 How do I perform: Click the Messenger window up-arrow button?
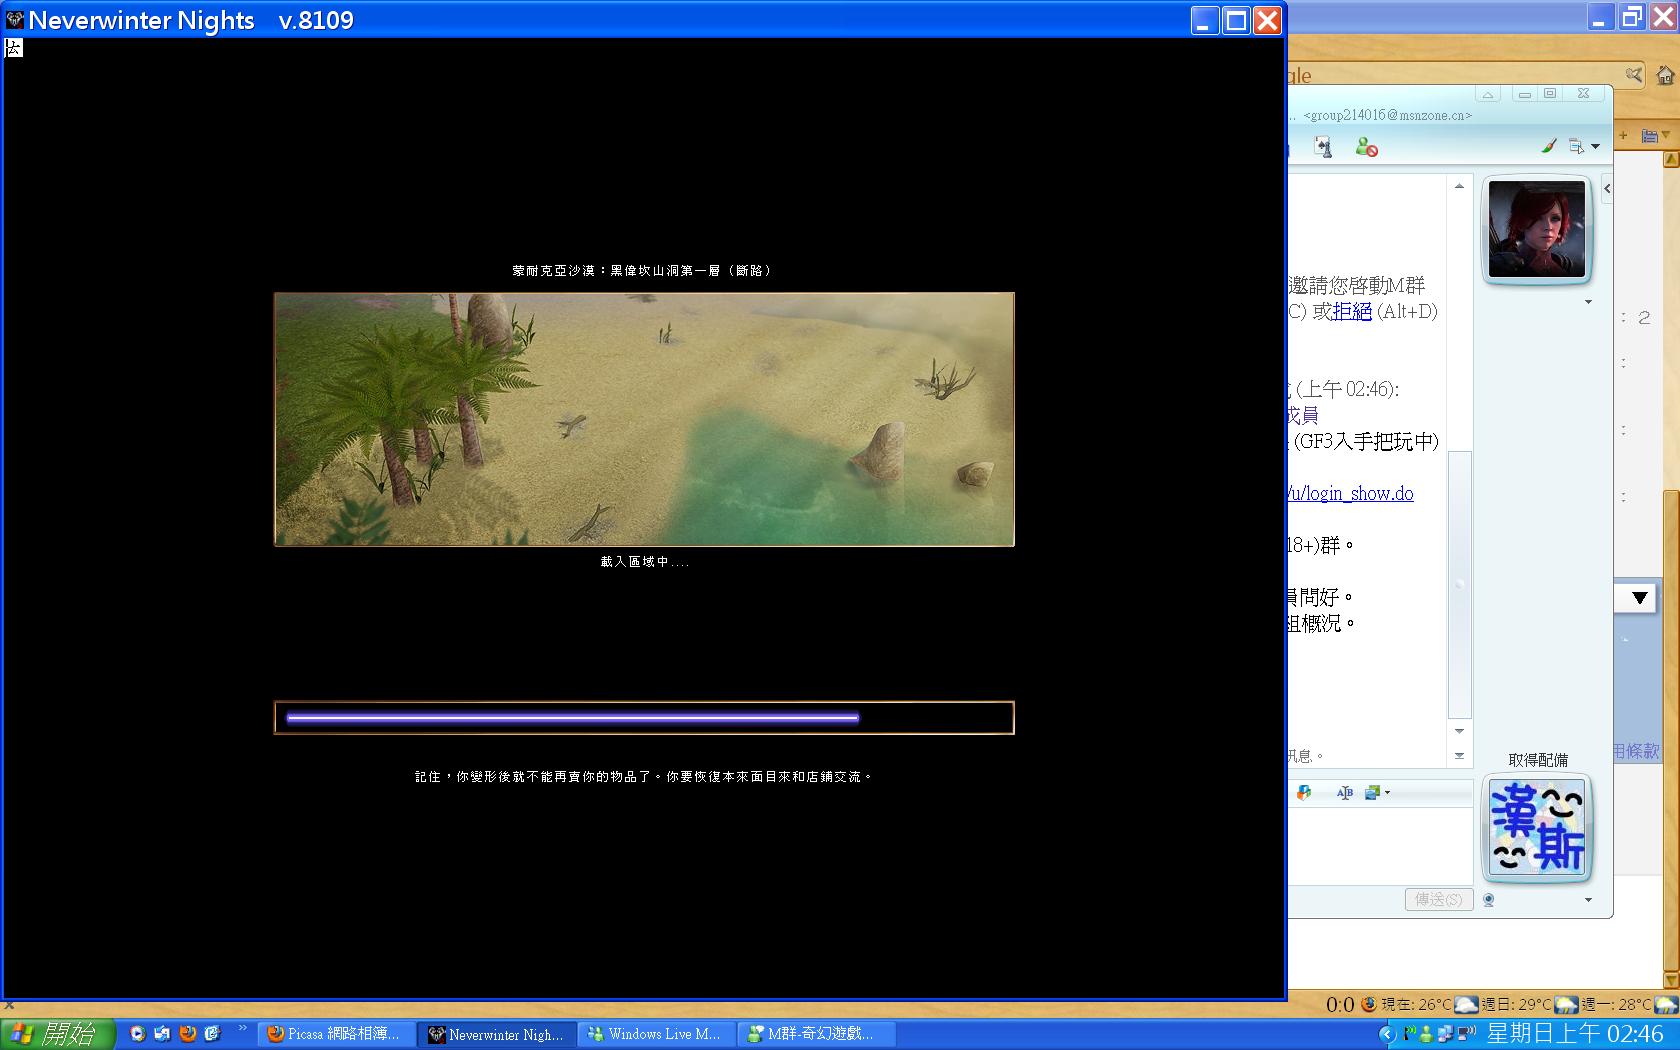1488,94
